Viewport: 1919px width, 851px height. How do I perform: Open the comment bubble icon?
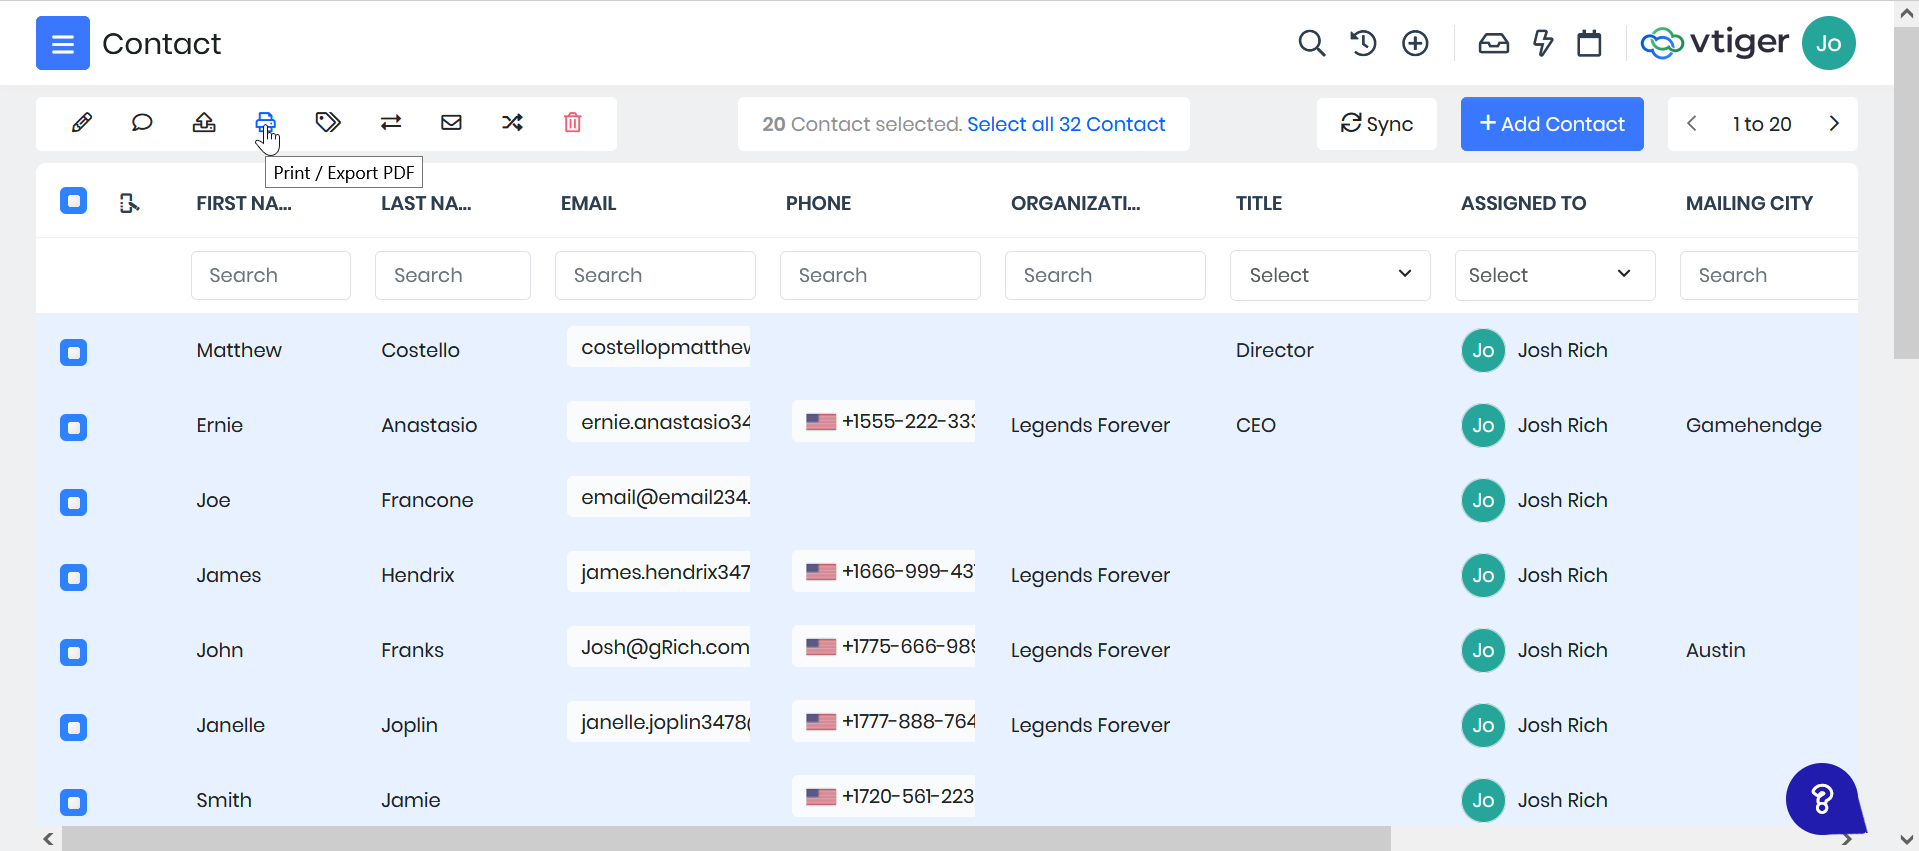[142, 123]
